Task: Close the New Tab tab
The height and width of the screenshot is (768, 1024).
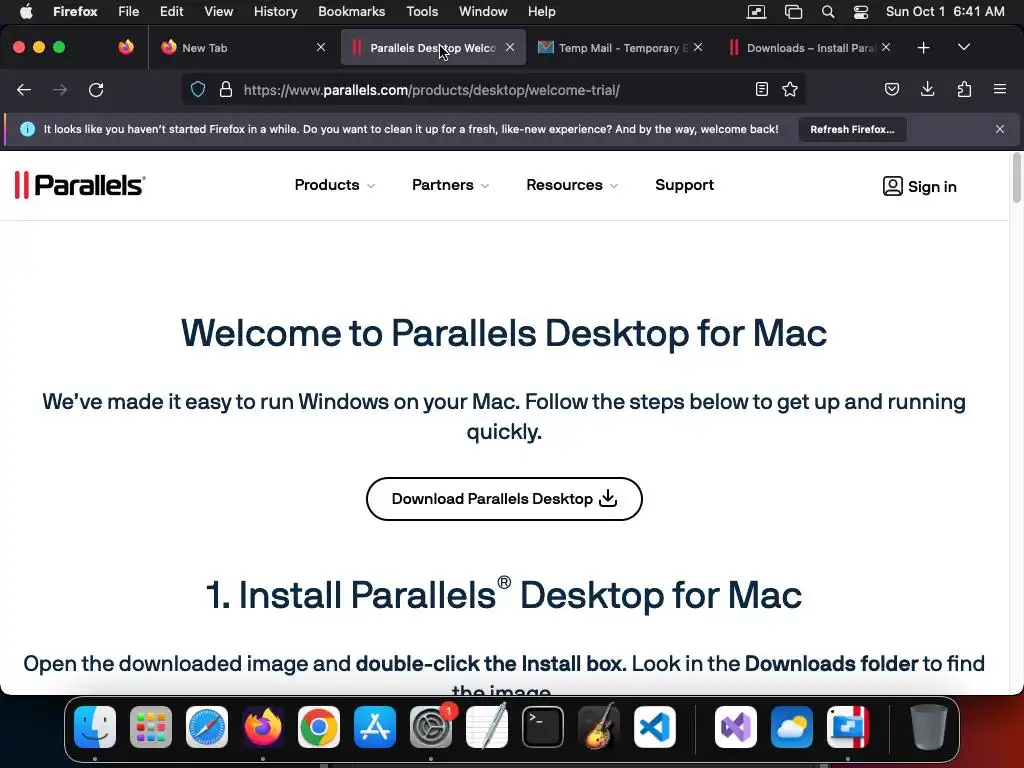Action: [x=321, y=47]
